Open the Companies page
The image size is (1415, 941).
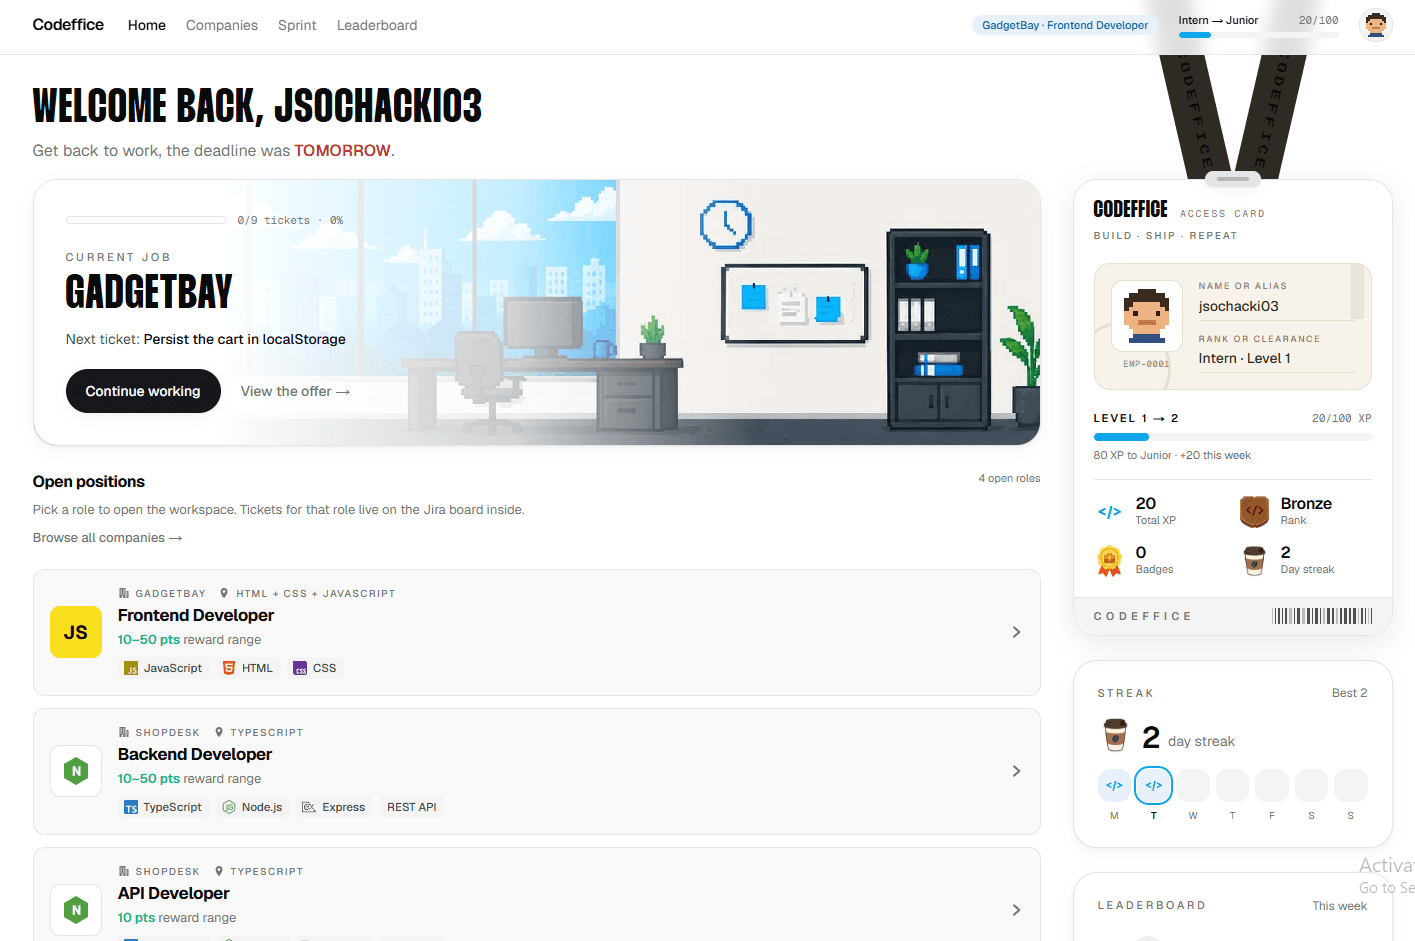point(222,25)
